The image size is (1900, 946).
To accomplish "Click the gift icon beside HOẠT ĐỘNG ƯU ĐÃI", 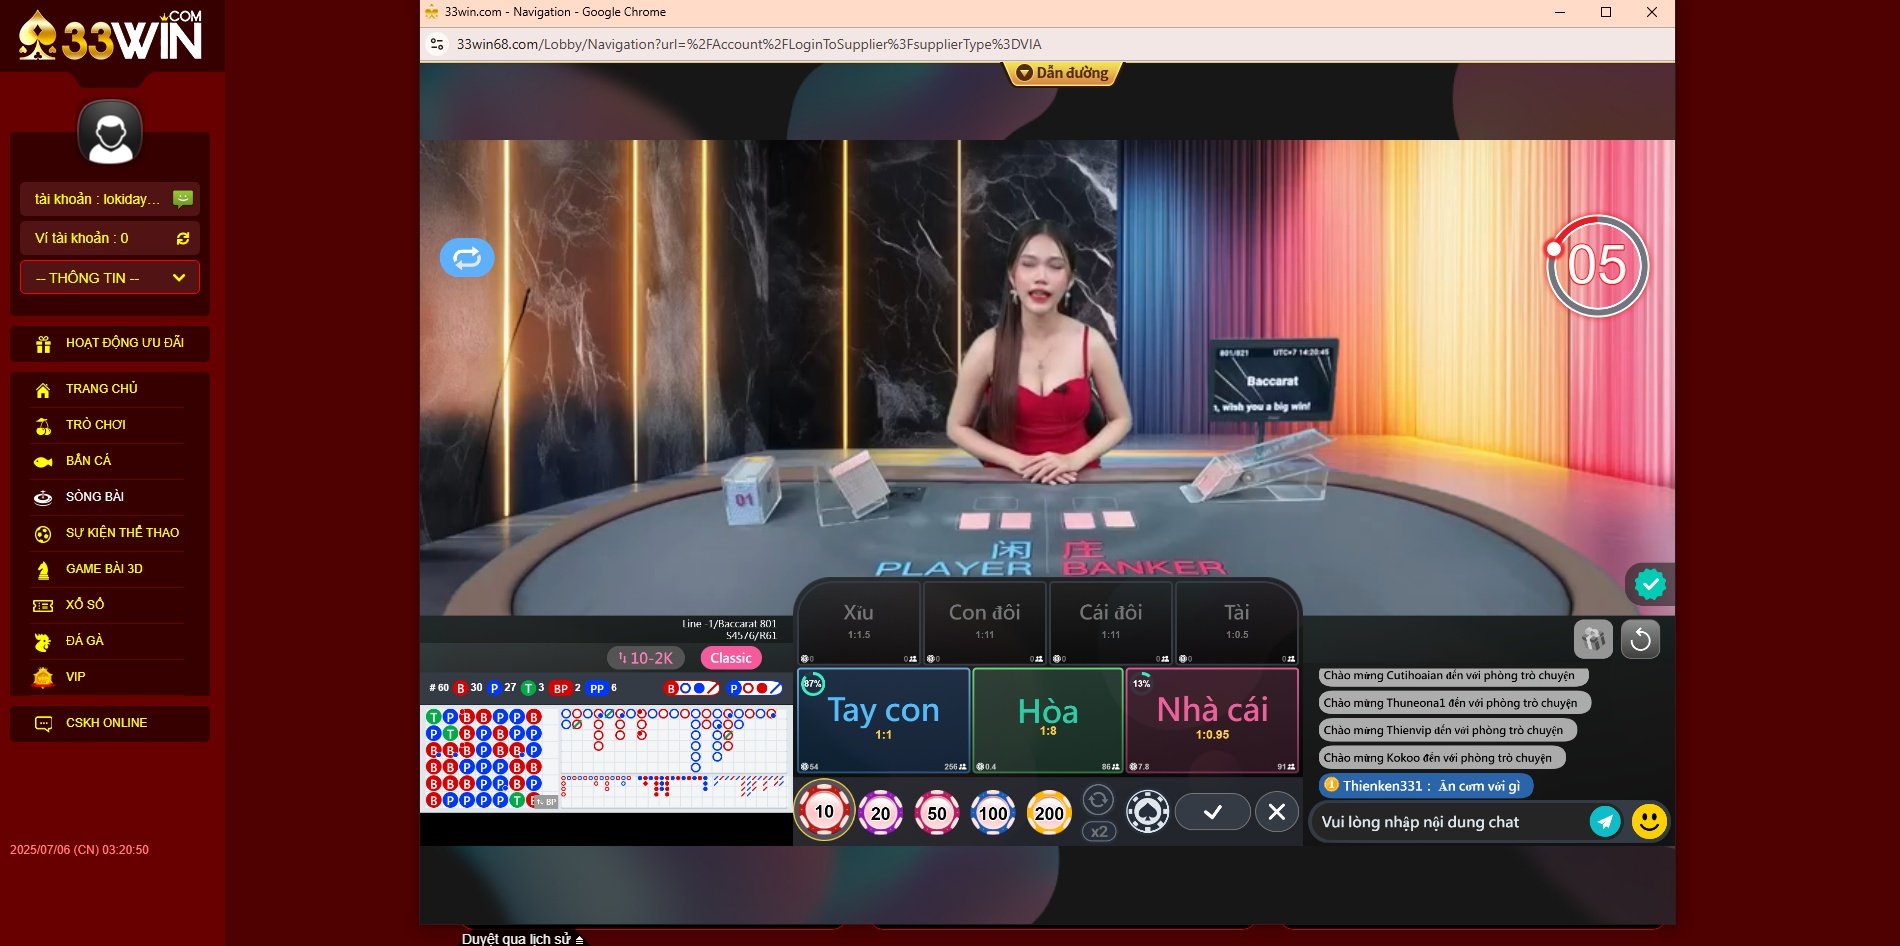I will pos(43,344).
